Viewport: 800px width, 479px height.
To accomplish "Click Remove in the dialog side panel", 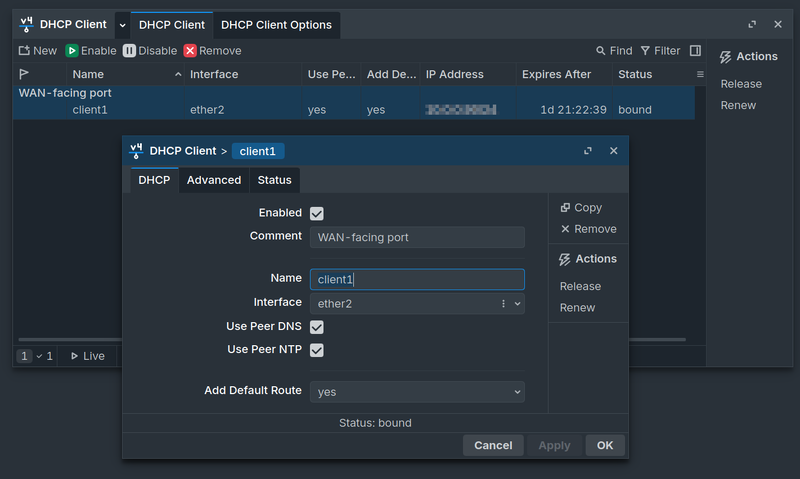I will click(x=588, y=229).
